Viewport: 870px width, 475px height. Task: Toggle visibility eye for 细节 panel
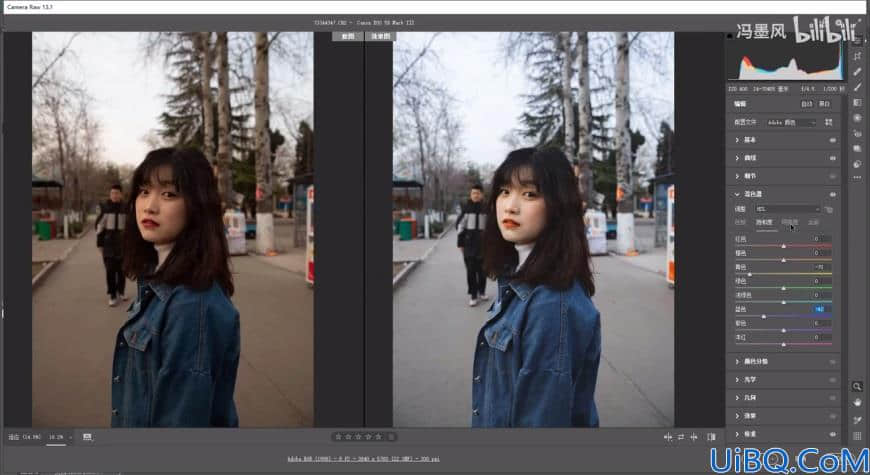(x=832, y=176)
